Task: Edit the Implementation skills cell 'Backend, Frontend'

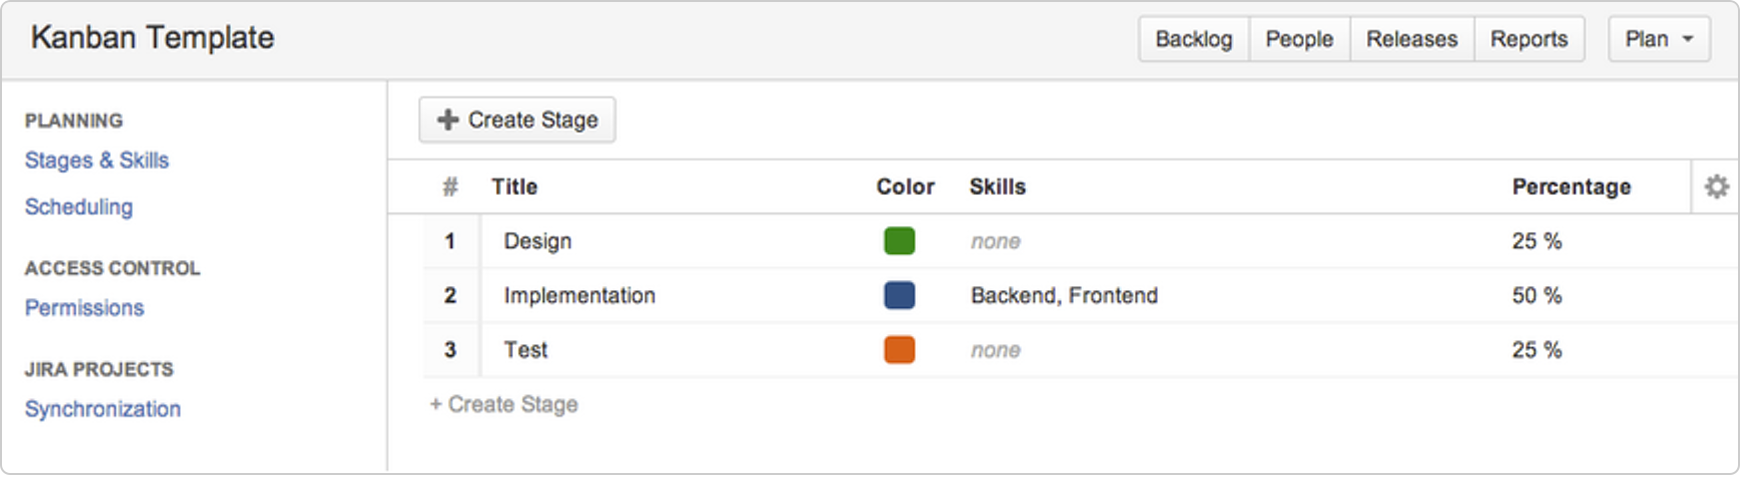Action: coord(1064,295)
